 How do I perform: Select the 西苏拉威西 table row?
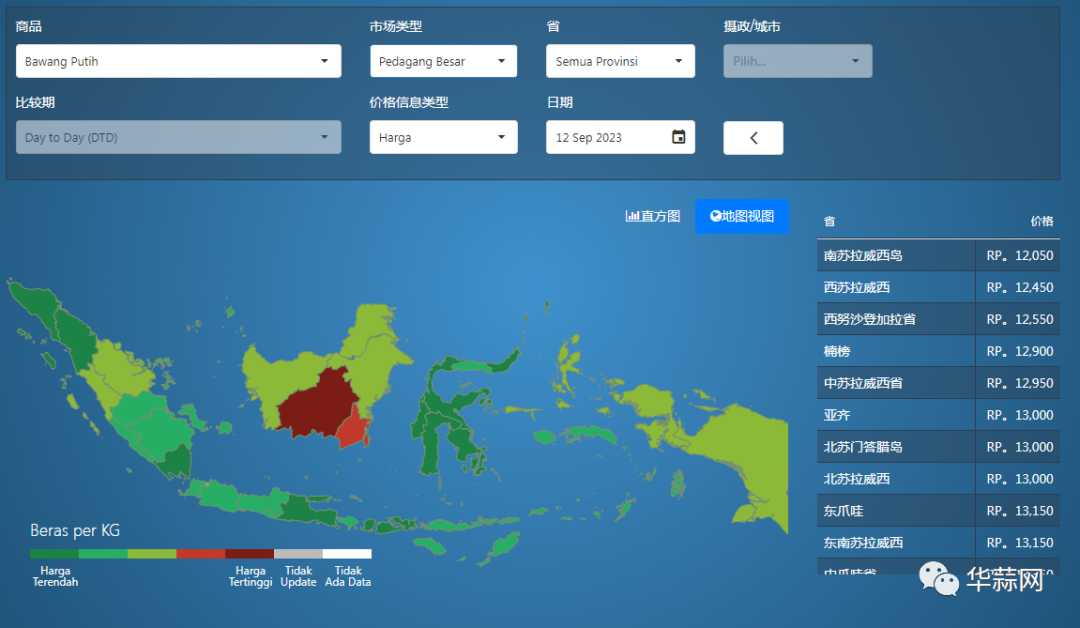[938, 287]
